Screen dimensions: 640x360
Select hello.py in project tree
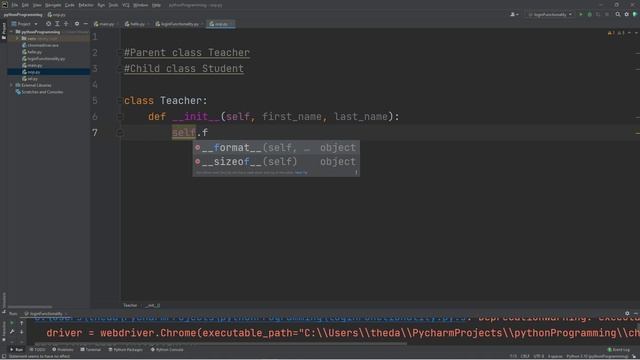click(x=32, y=52)
